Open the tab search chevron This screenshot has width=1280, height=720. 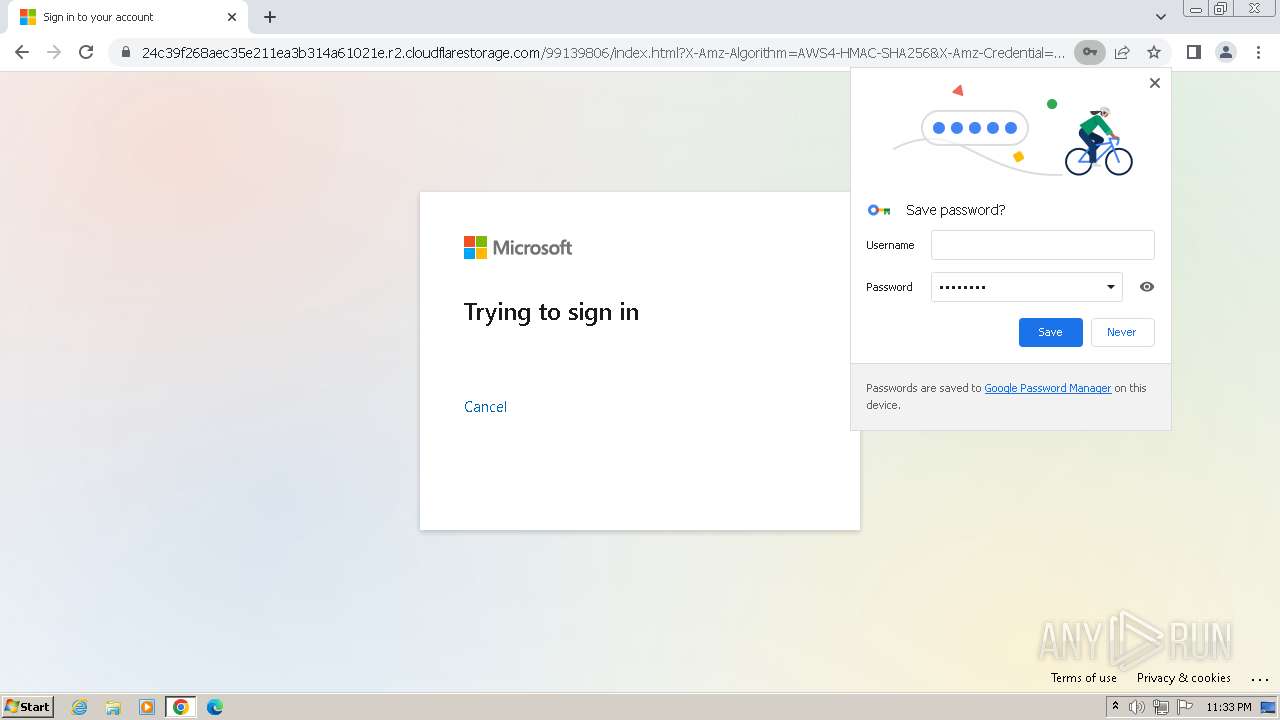click(1161, 17)
